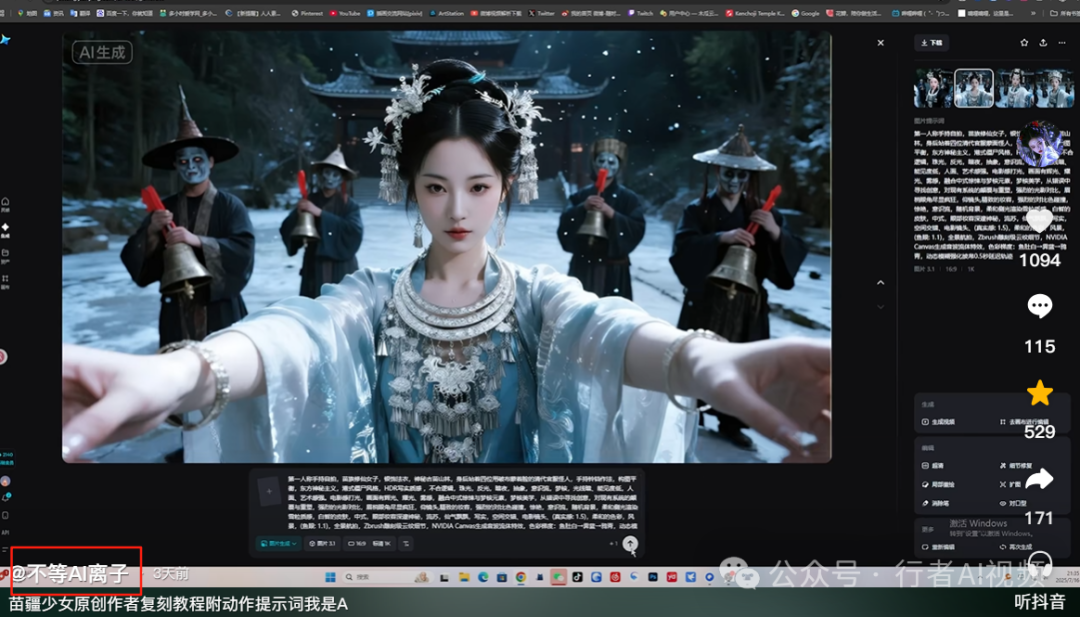The image size is (1080, 617).
Task: Select the first thumbnail in results strip
Action: [932, 88]
